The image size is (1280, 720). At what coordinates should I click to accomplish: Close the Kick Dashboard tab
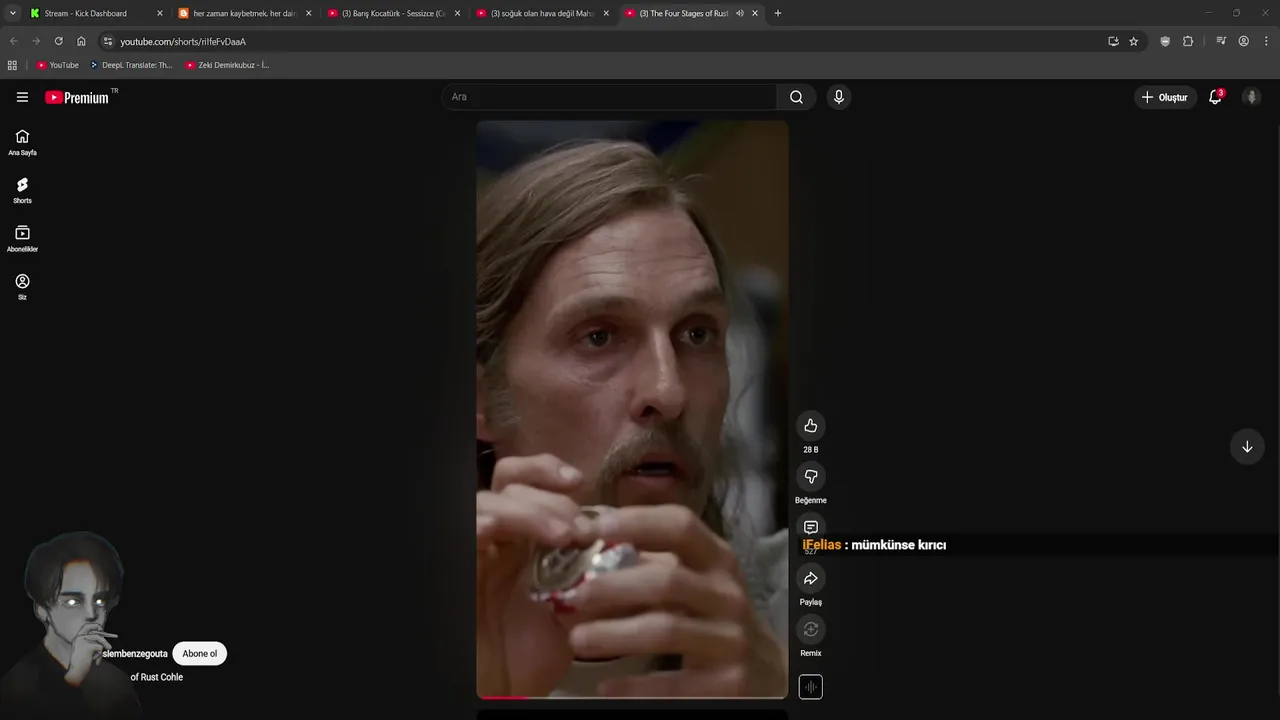[159, 13]
